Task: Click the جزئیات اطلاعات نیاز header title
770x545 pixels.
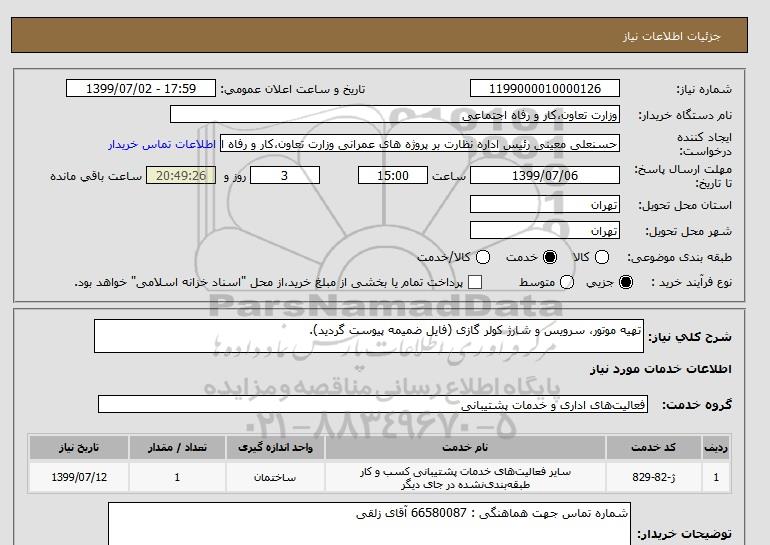Action: click(671, 36)
